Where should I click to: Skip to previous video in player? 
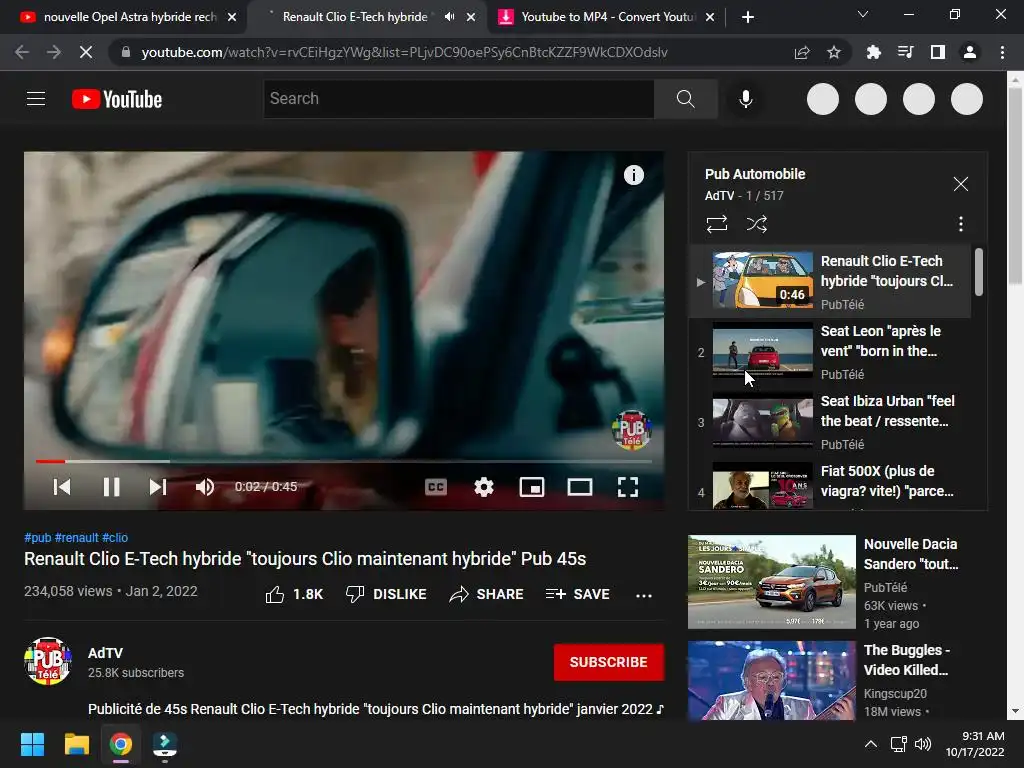62,487
